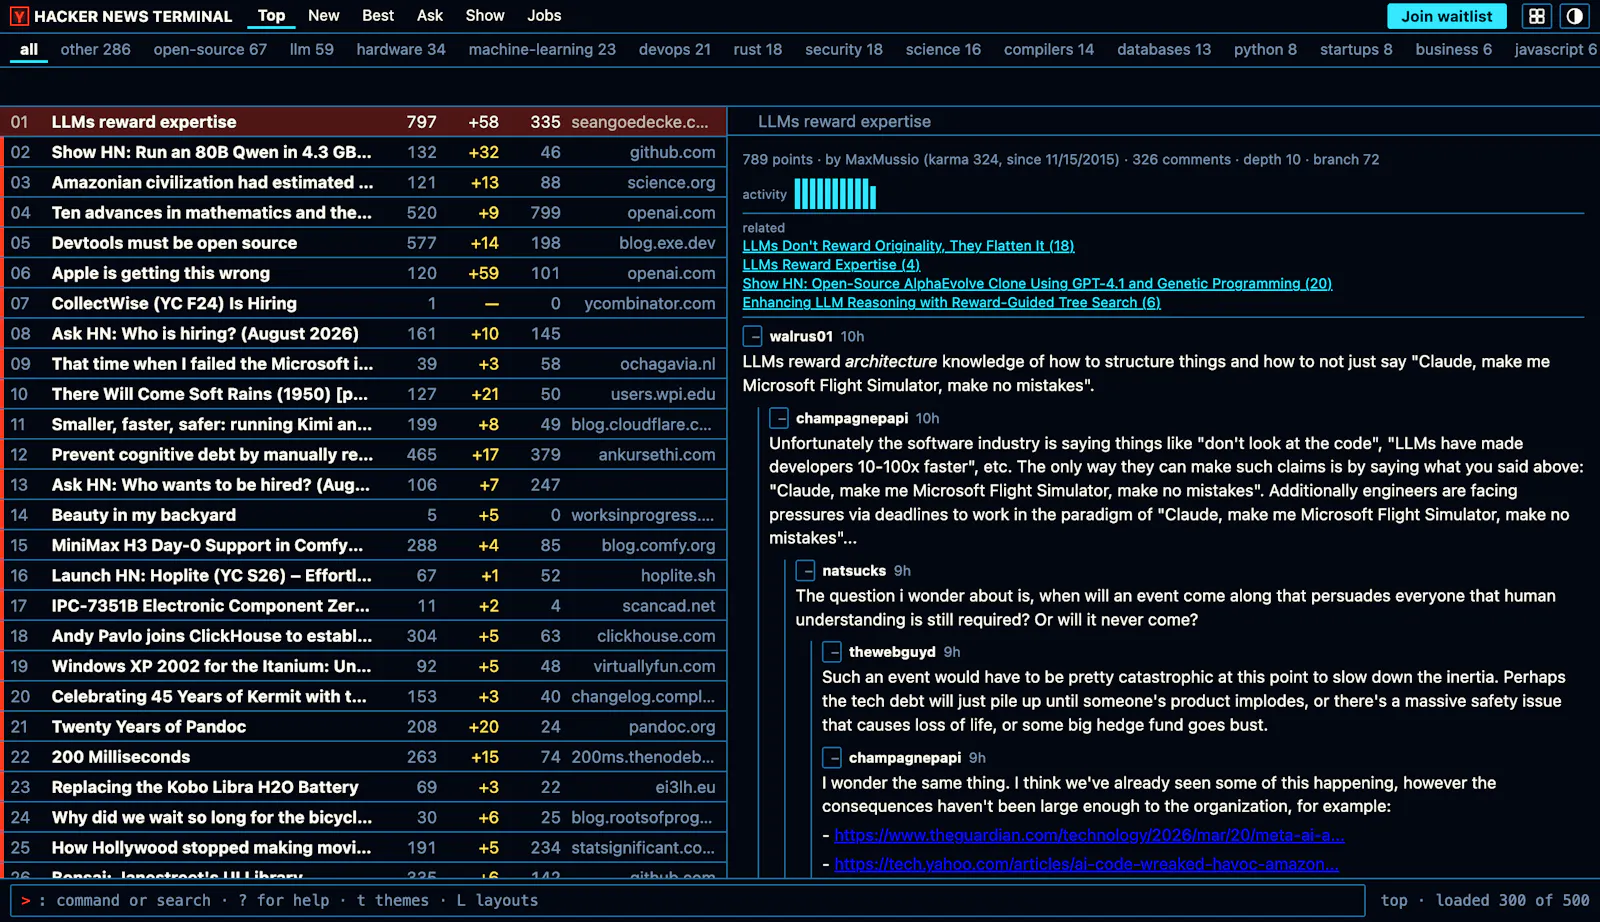The height and width of the screenshot is (922, 1600).
Task: Click the Join waitlist button
Action: click(1447, 16)
